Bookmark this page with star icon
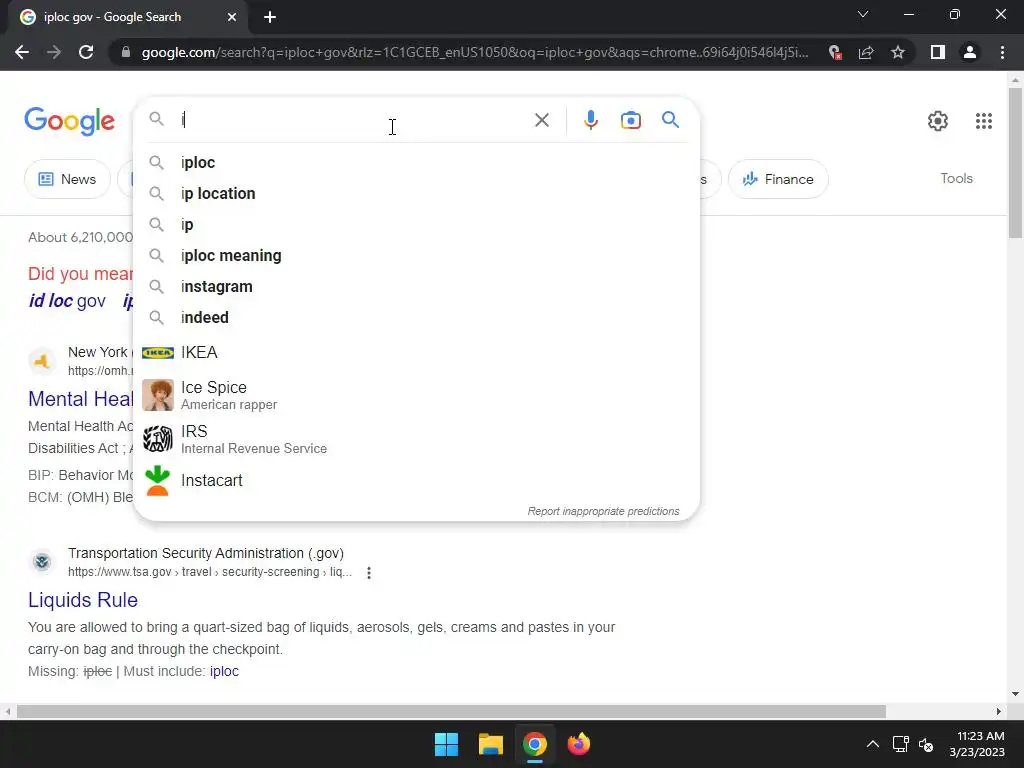The image size is (1024, 768). pos(898,52)
